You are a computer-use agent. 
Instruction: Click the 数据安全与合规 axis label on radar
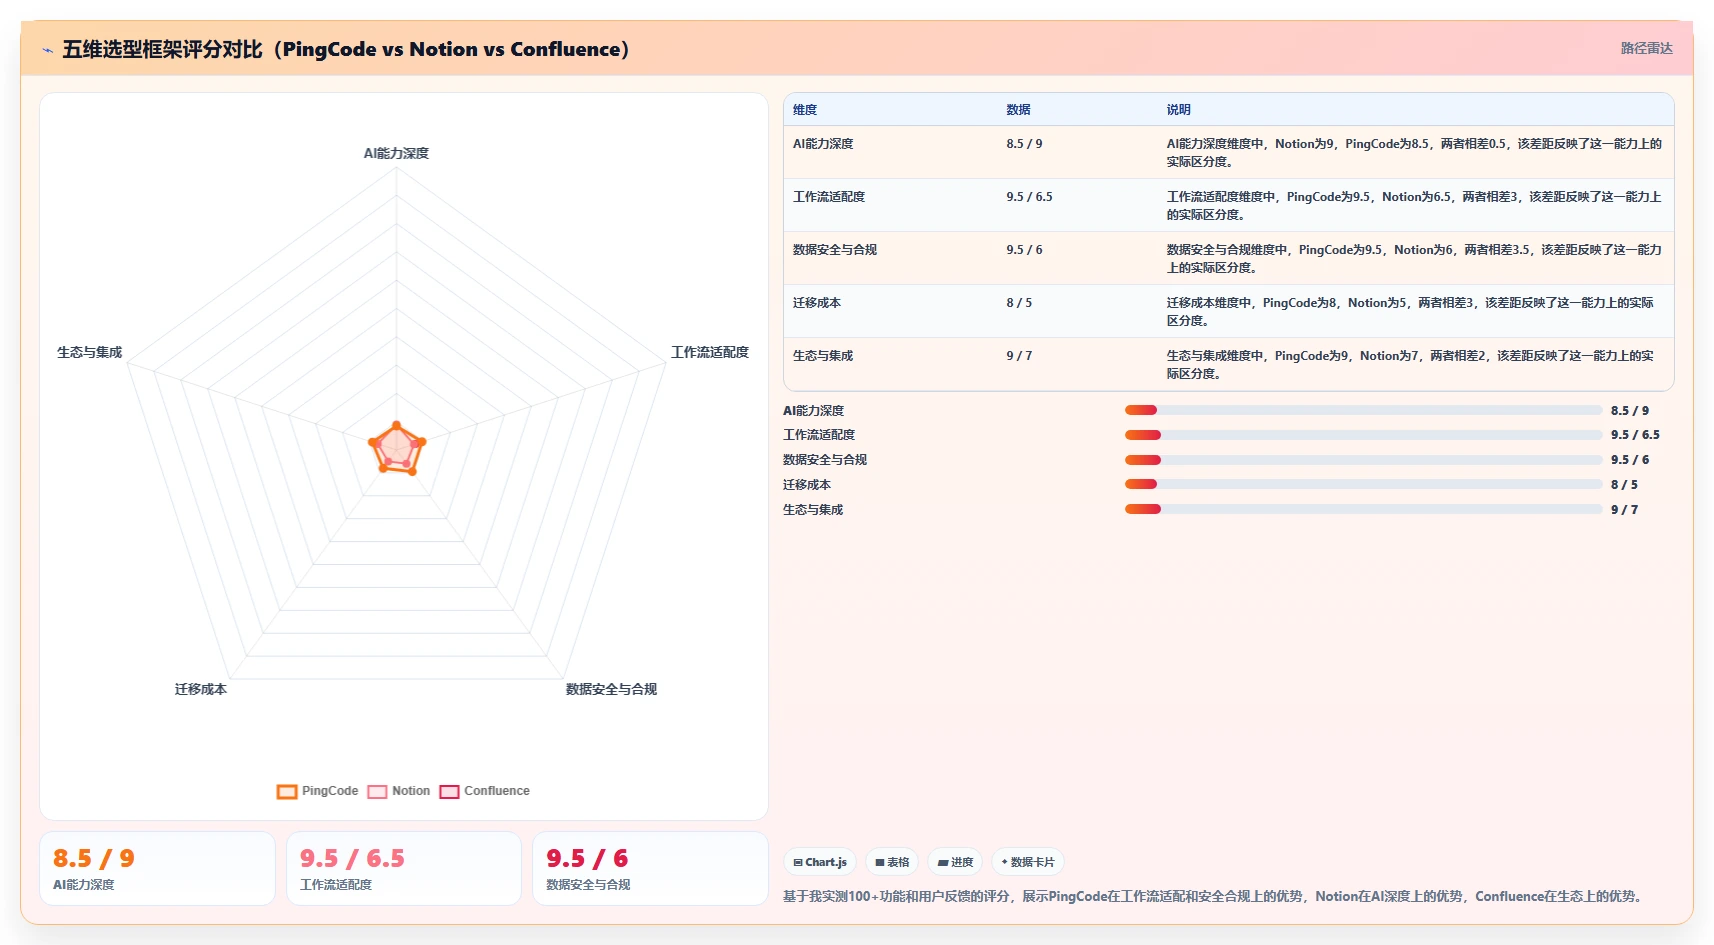coord(611,689)
